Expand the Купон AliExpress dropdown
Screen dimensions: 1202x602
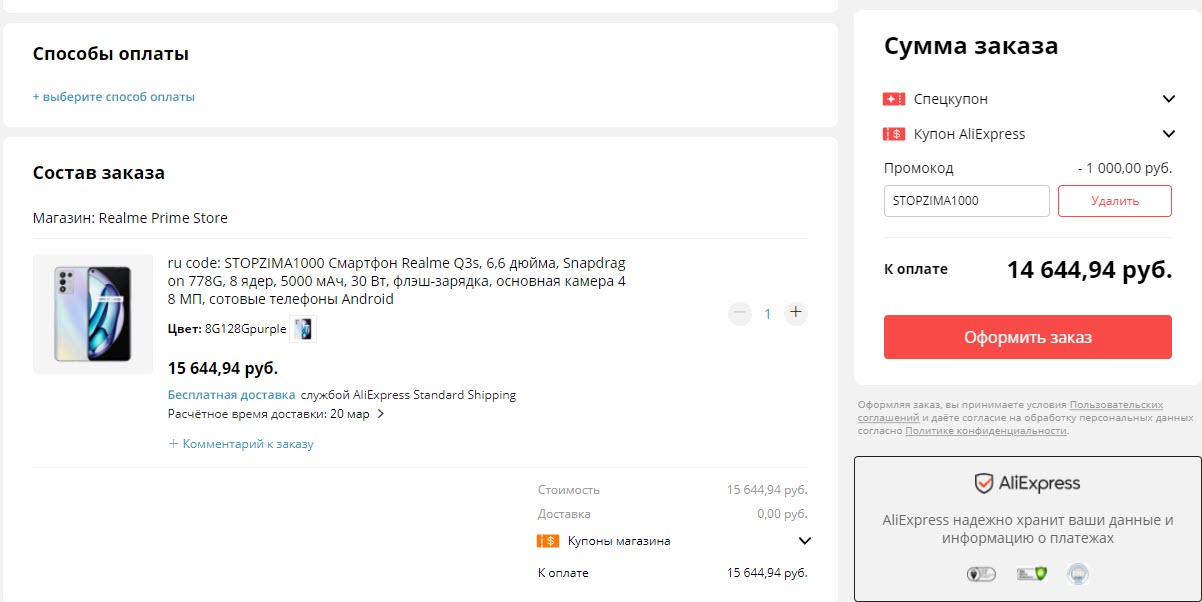(x=1168, y=133)
